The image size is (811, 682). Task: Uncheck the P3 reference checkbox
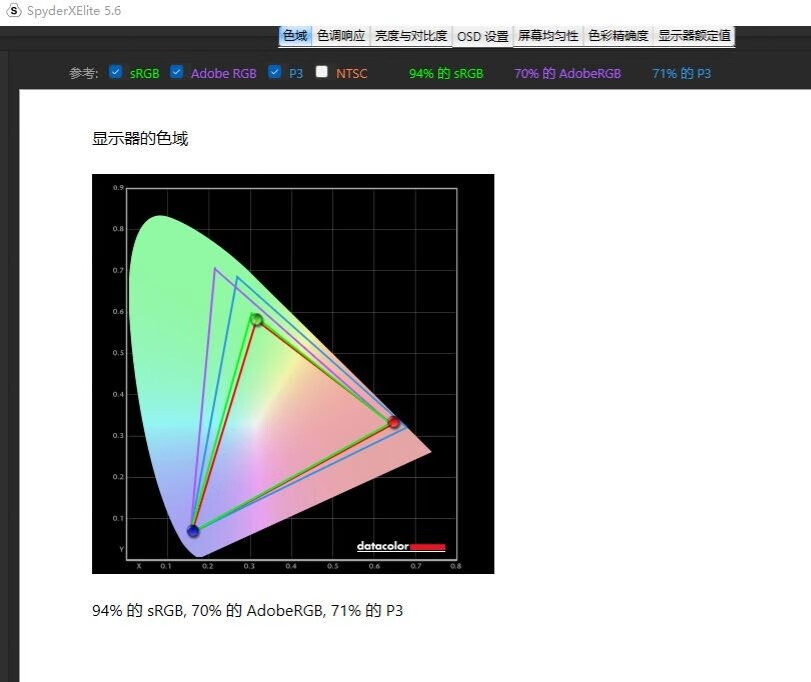tap(275, 72)
